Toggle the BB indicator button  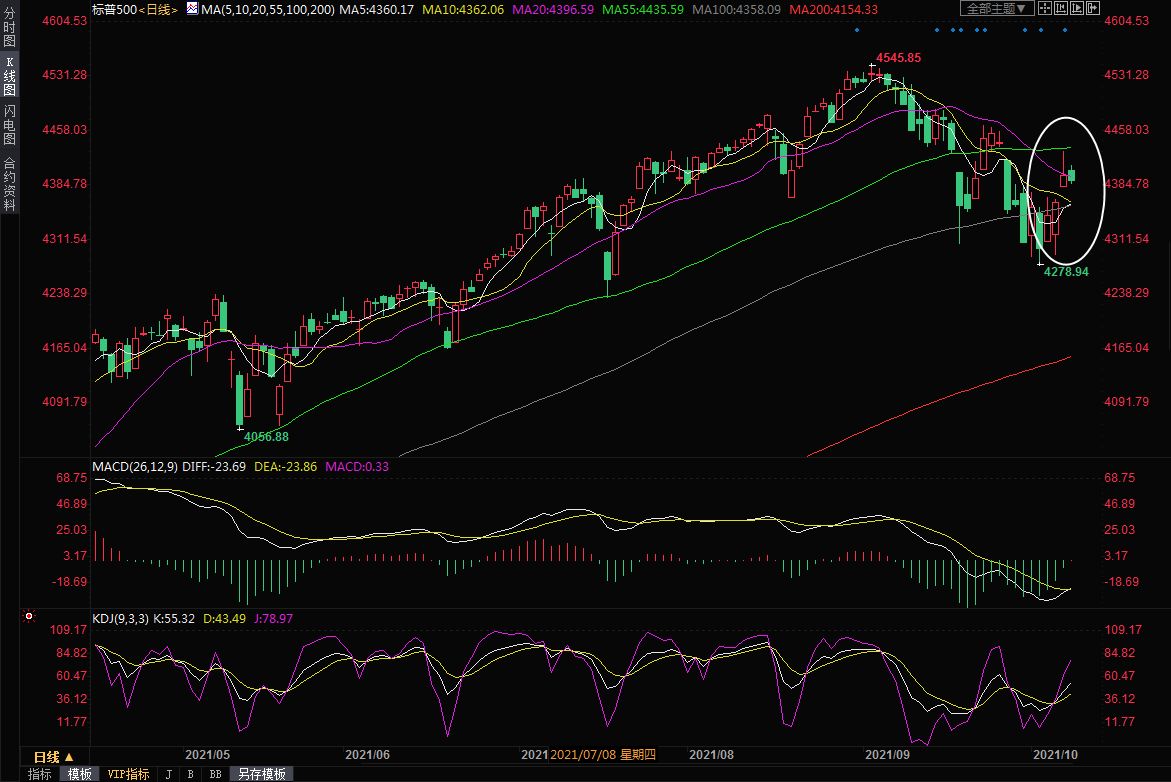[215, 774]
